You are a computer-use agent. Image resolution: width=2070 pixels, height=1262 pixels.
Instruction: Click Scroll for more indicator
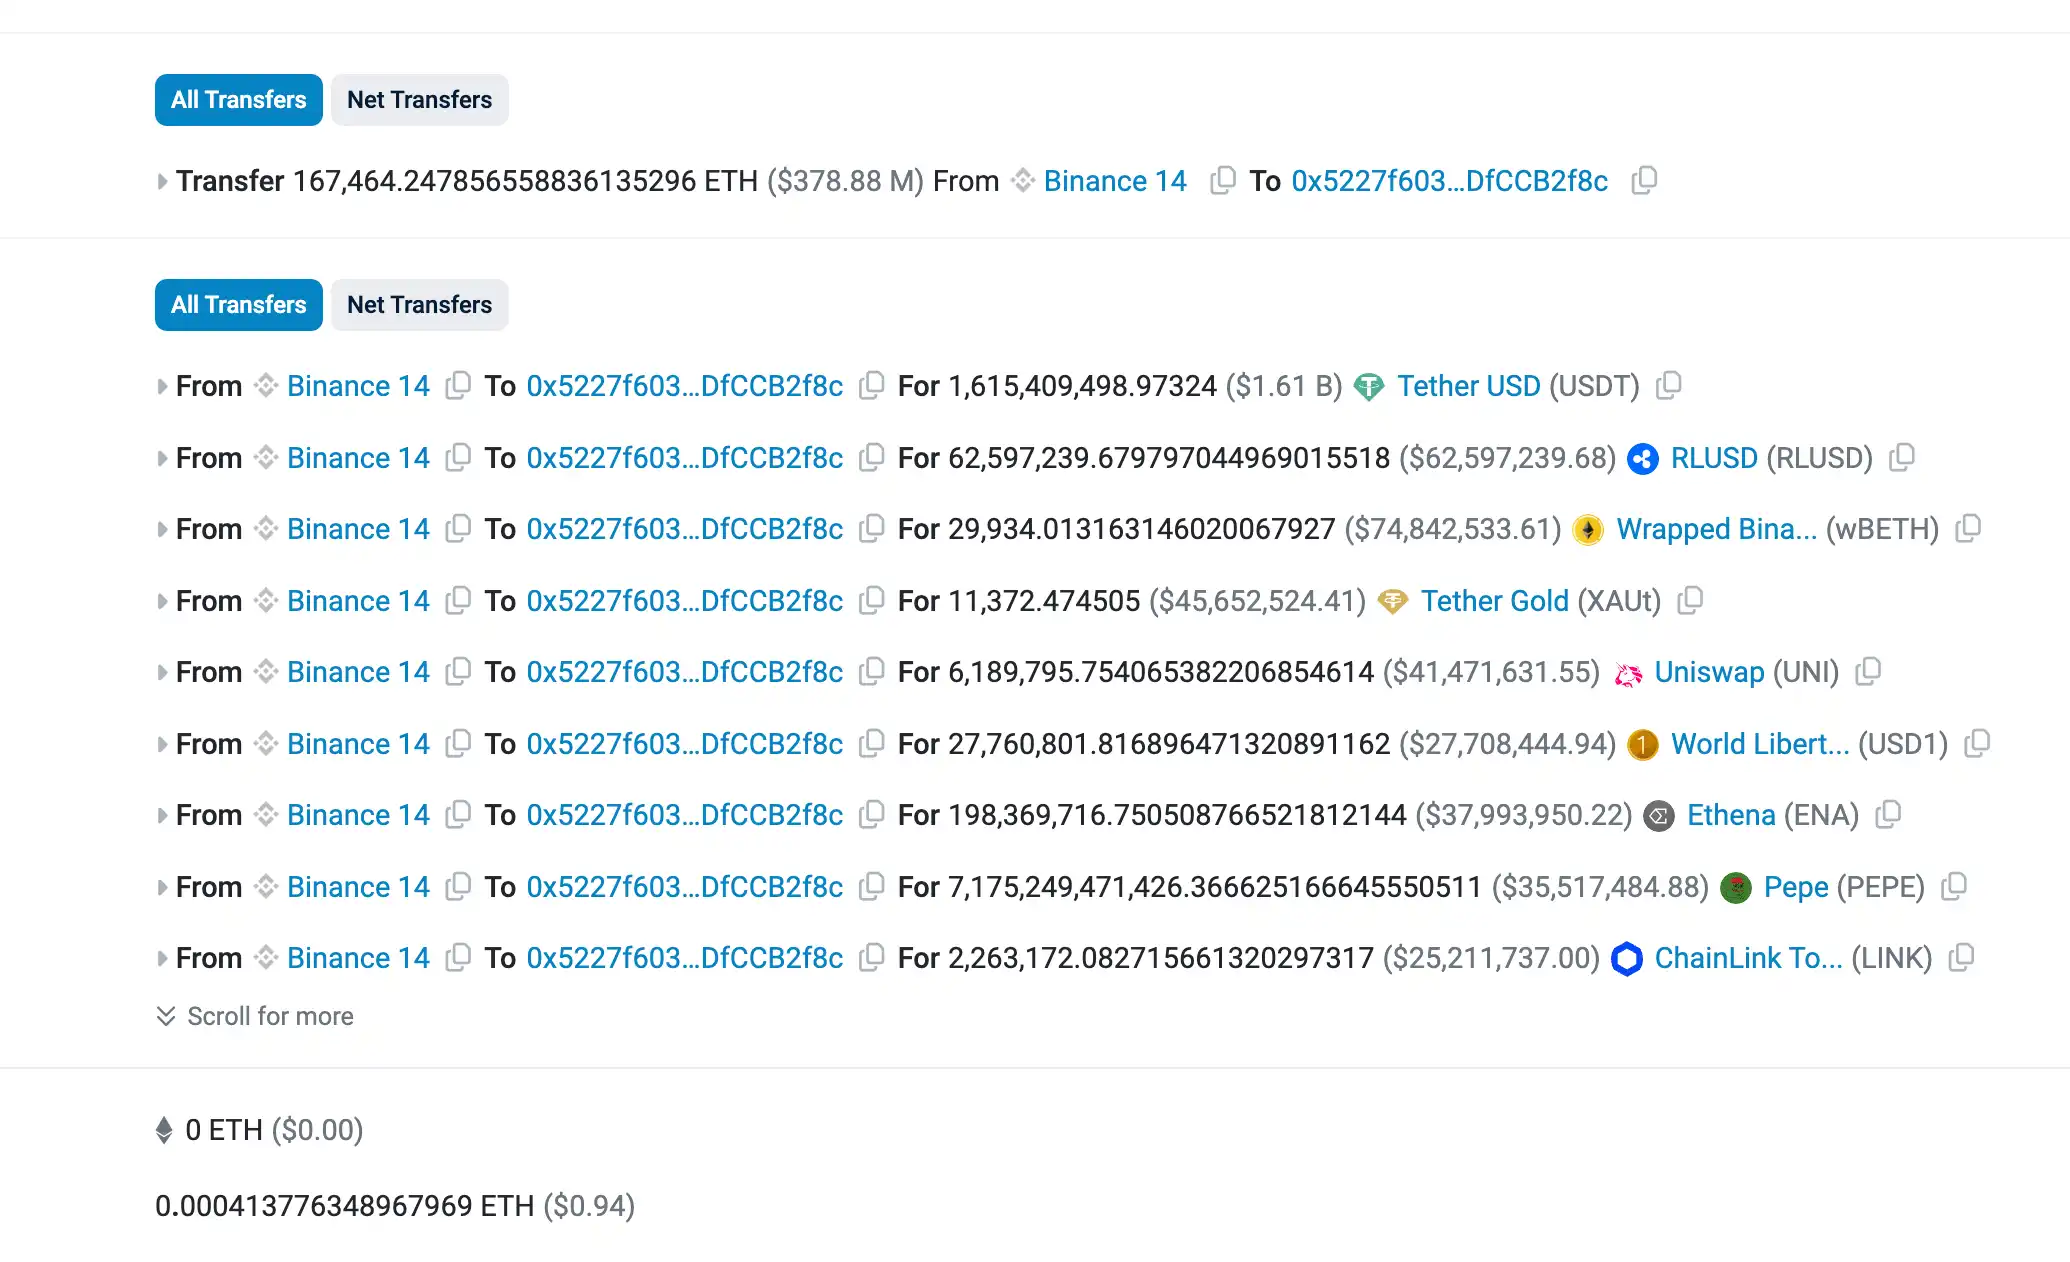(255, 1016)
